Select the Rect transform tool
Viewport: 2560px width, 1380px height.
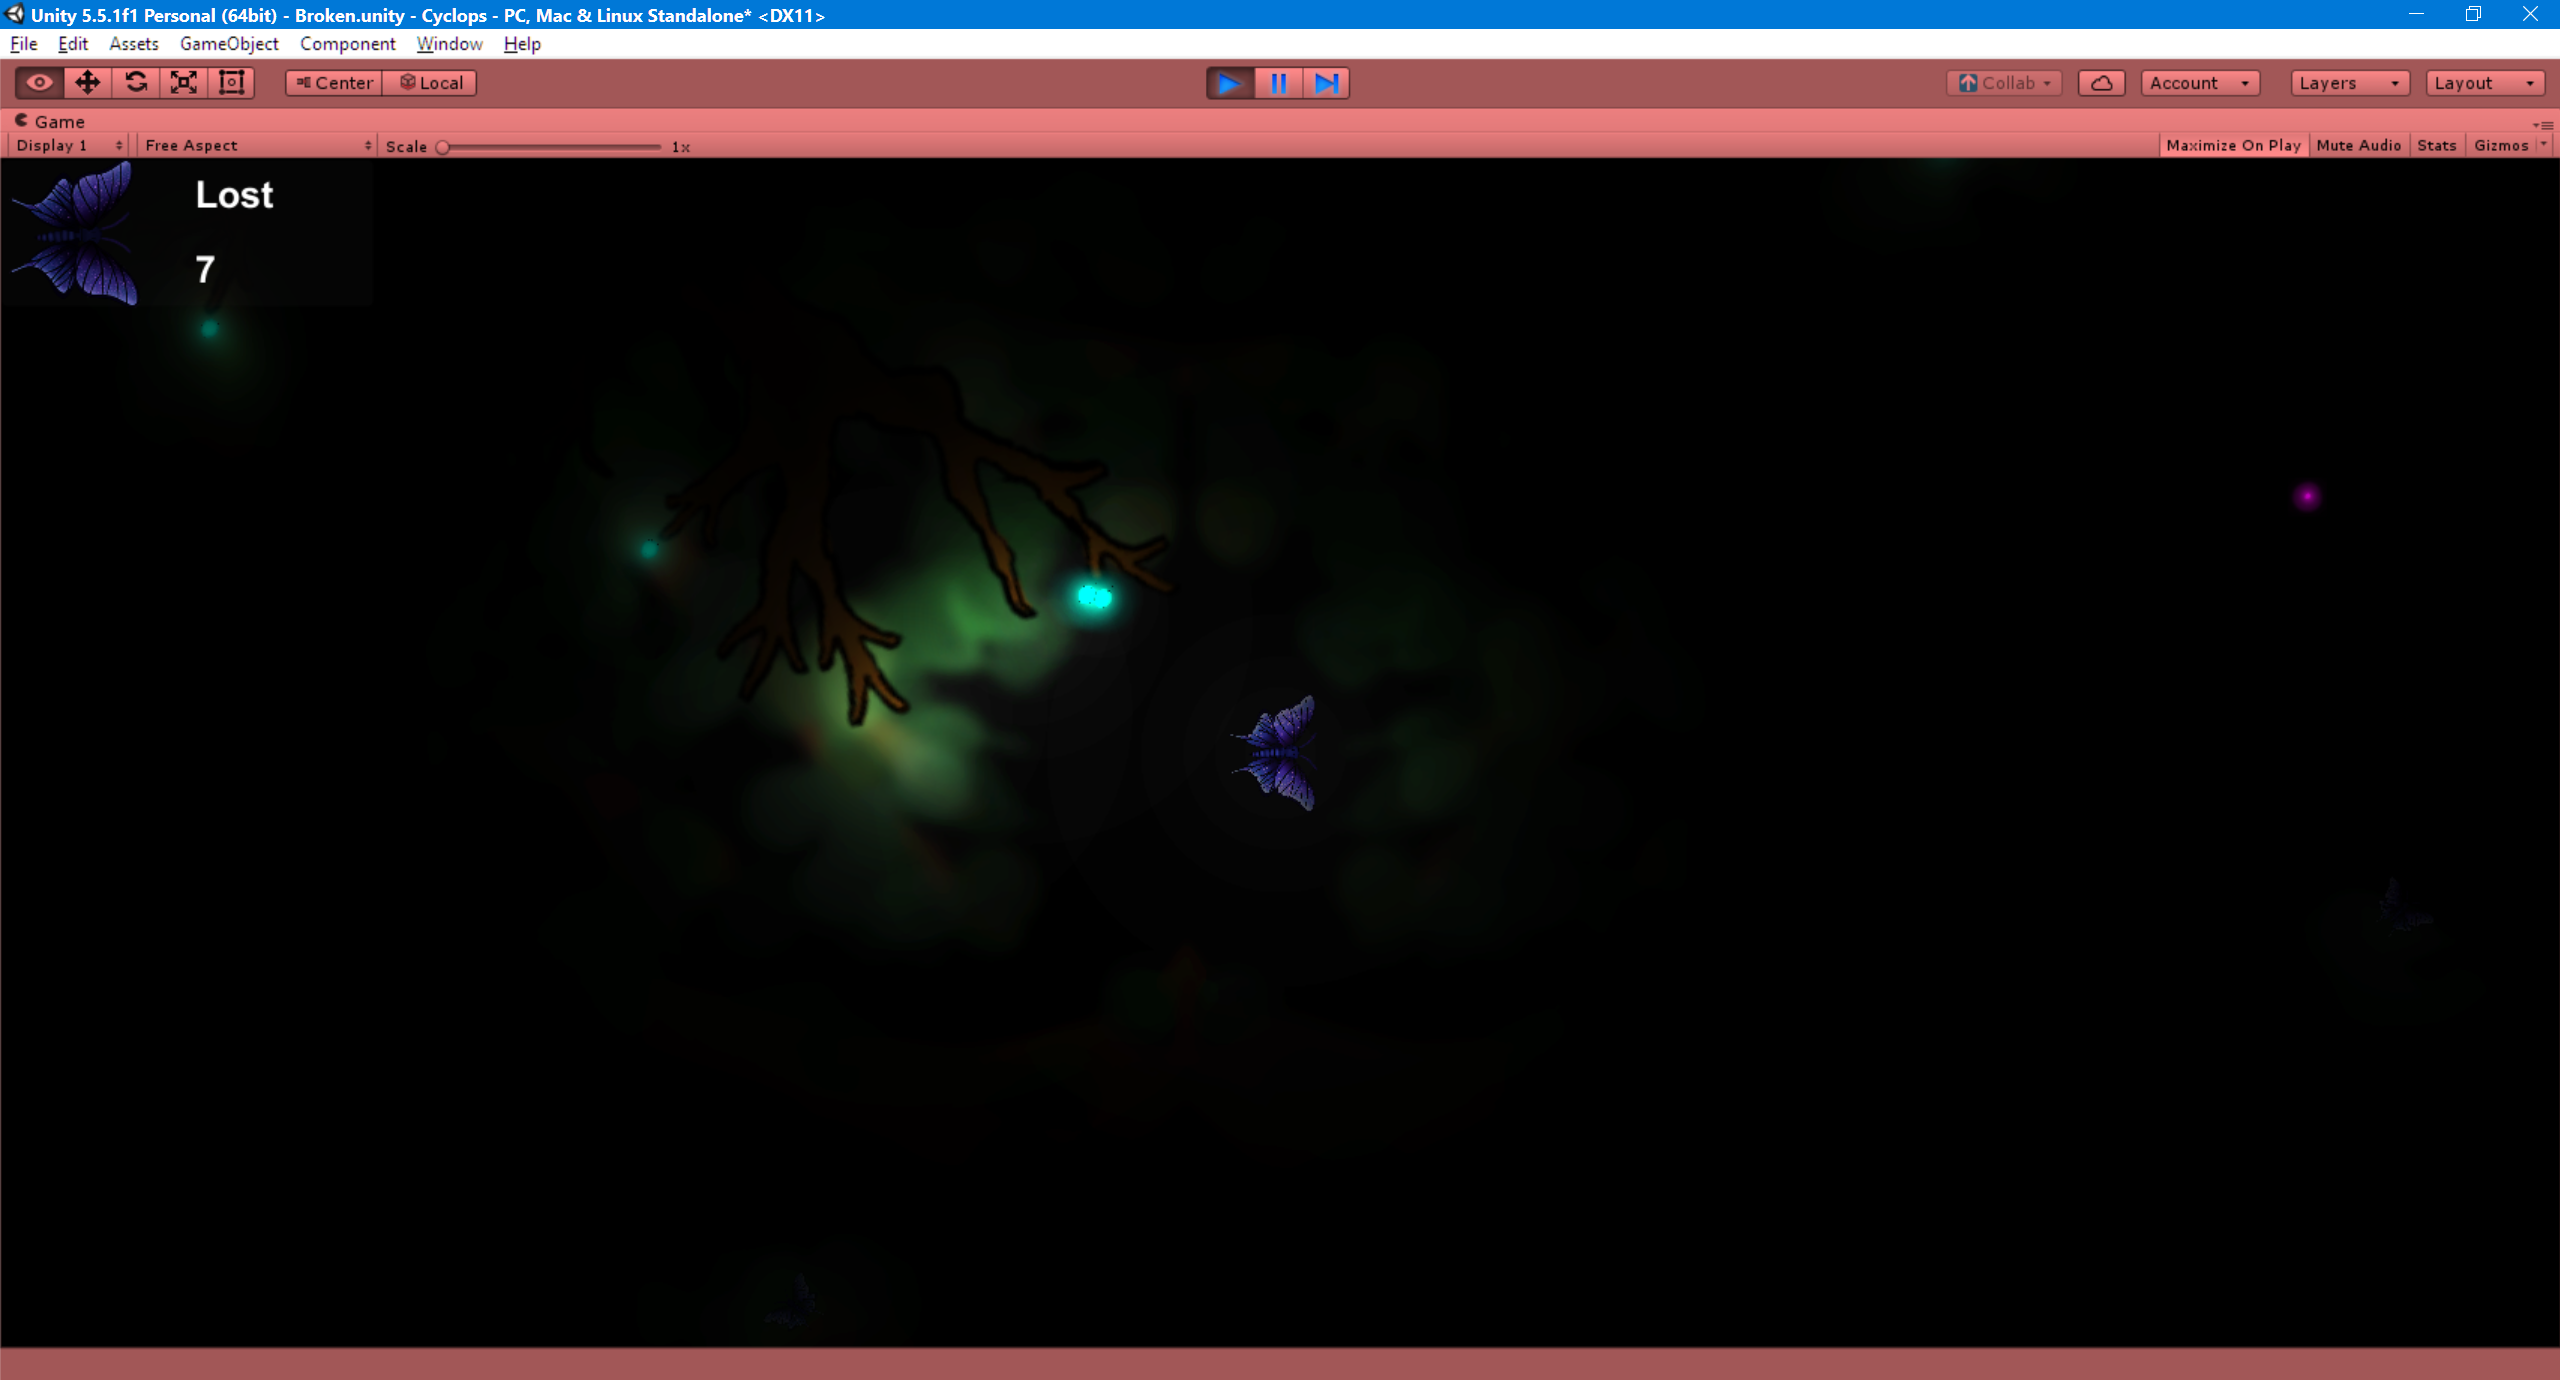pos(232,83)
